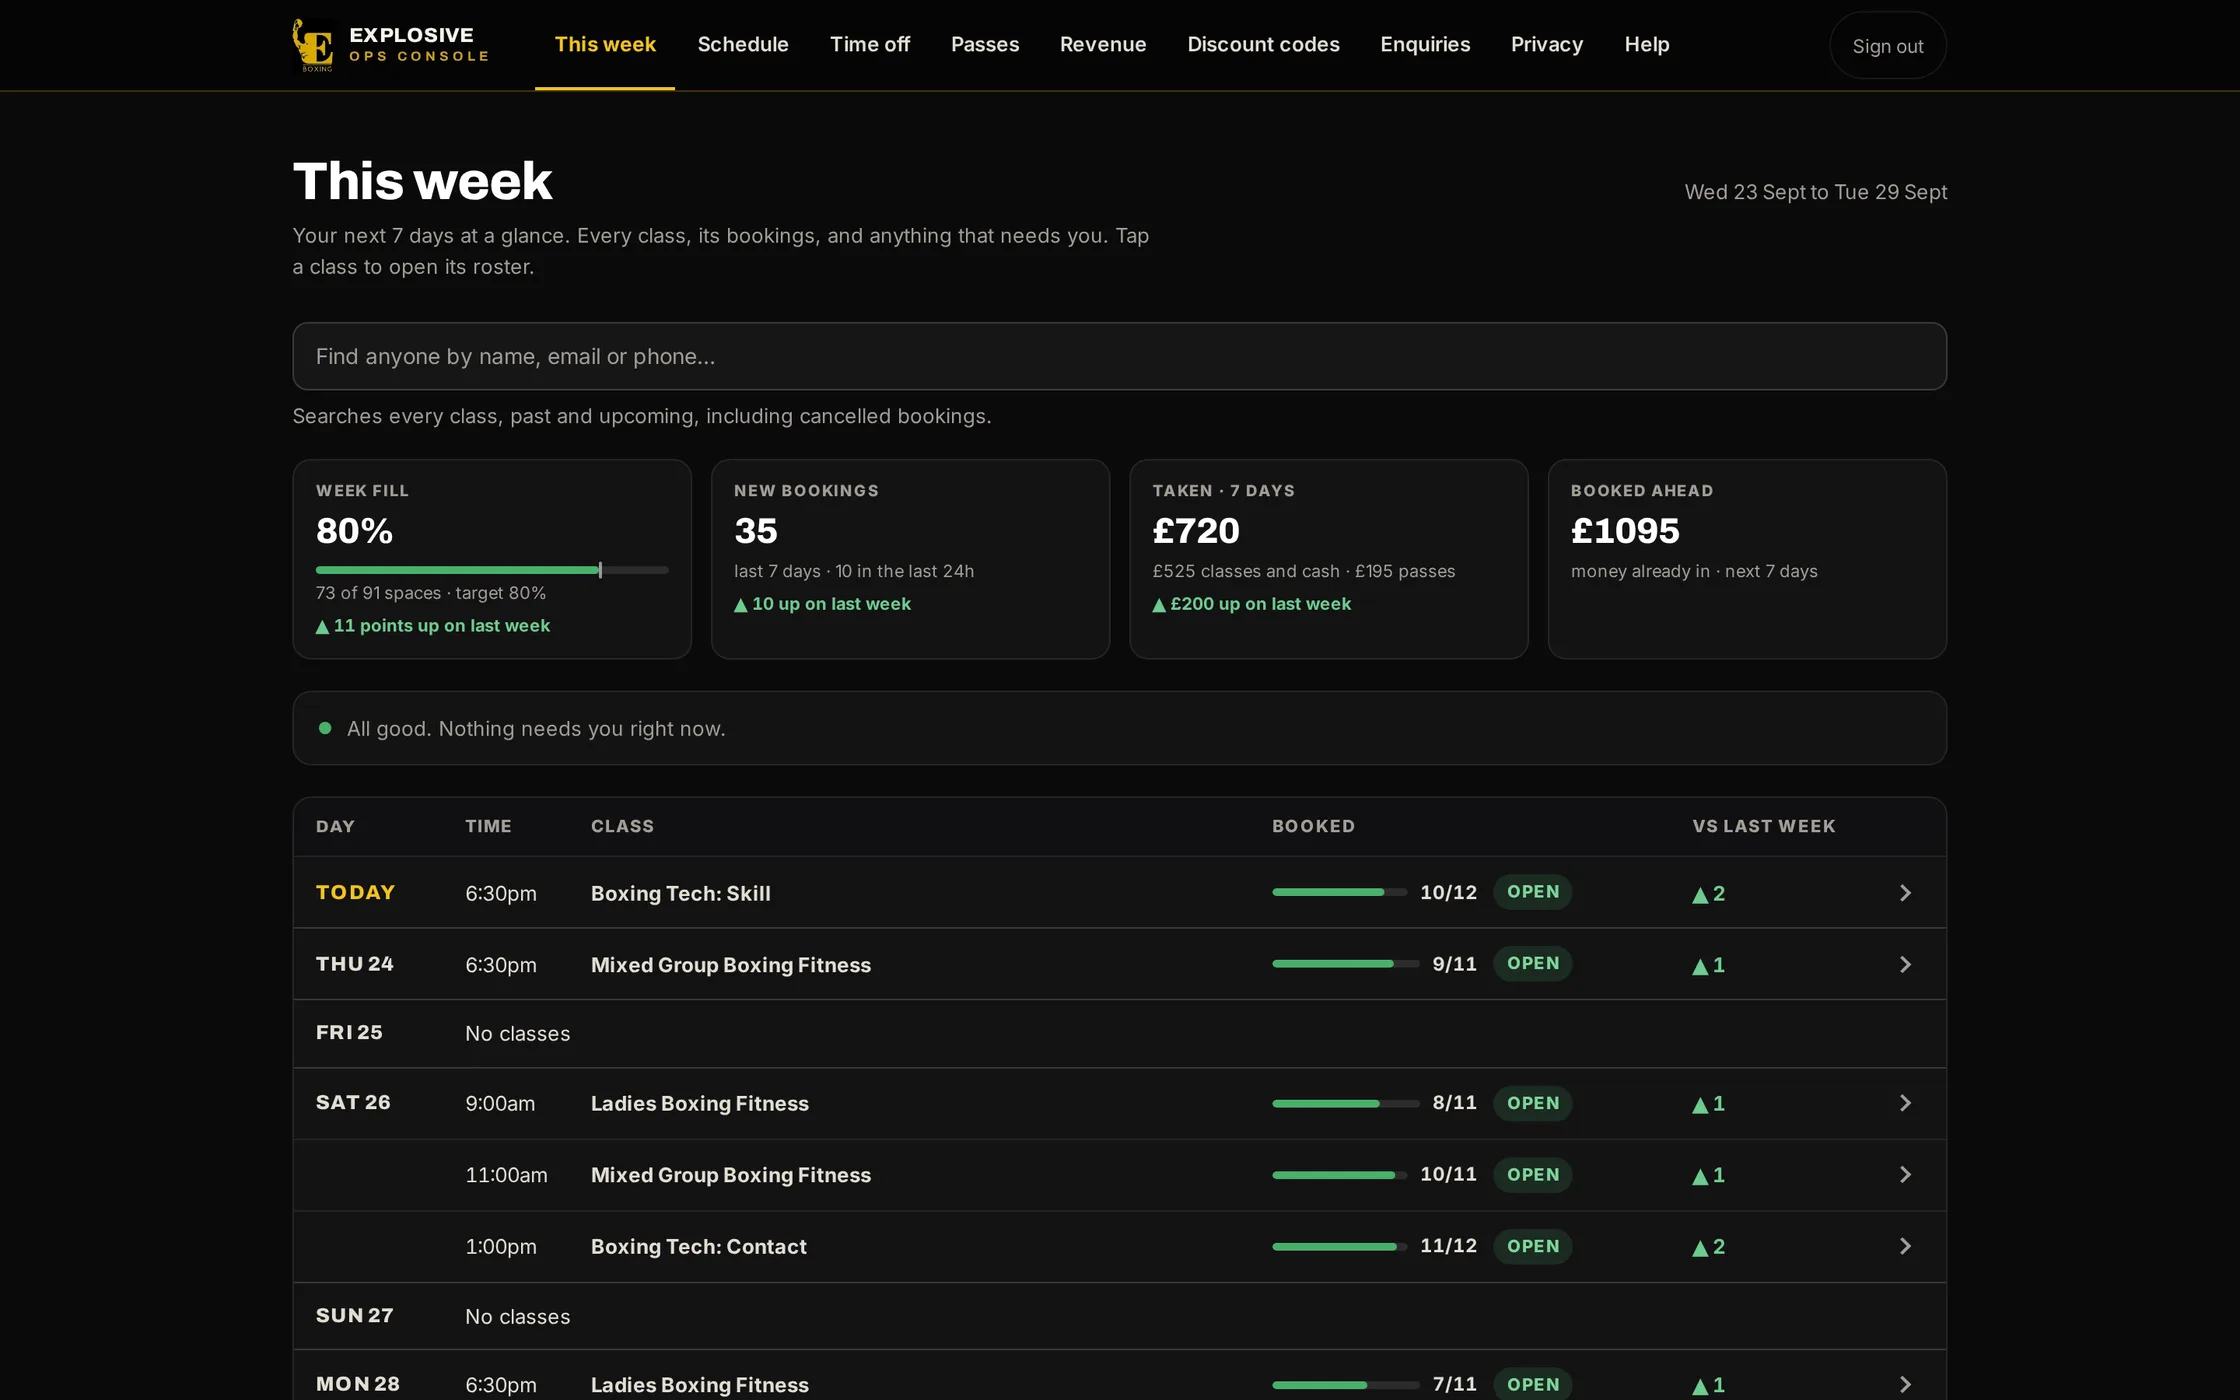Open the Booked Ahead £1095 card
The width and height of the screenshot is (2240, 1400).
[1747, 559]
